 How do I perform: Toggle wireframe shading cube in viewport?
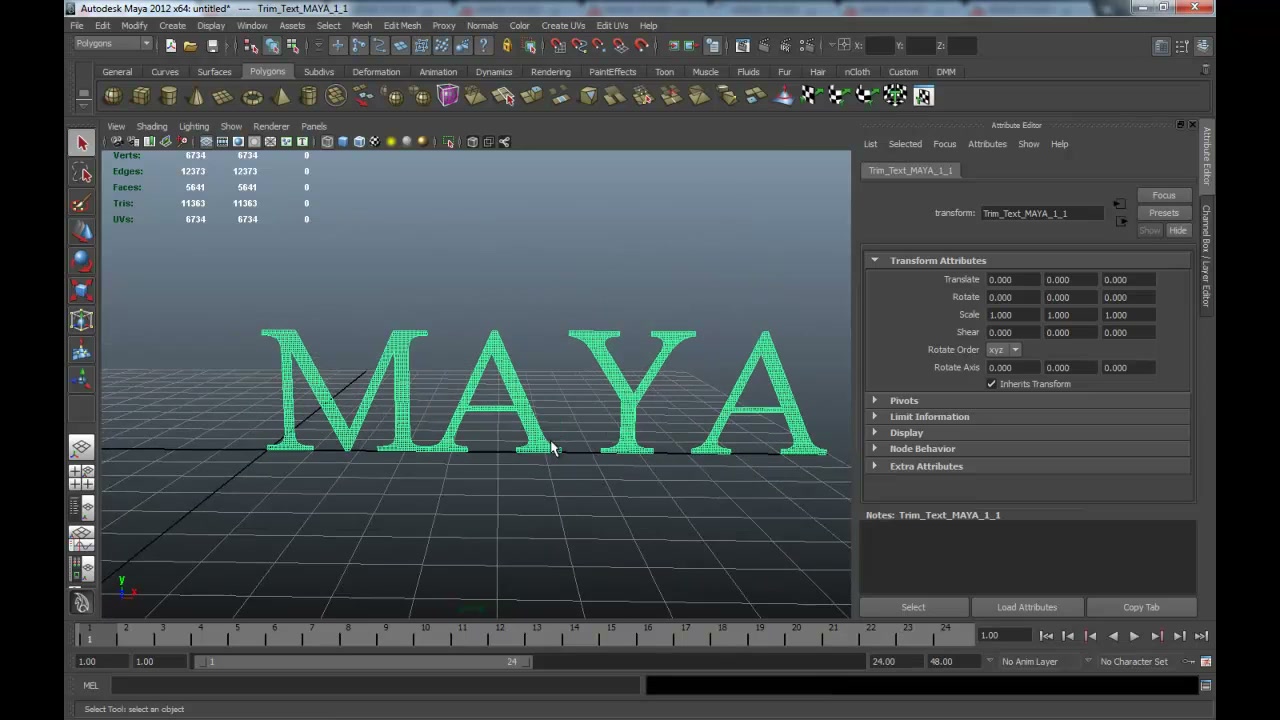coord(327,142)
